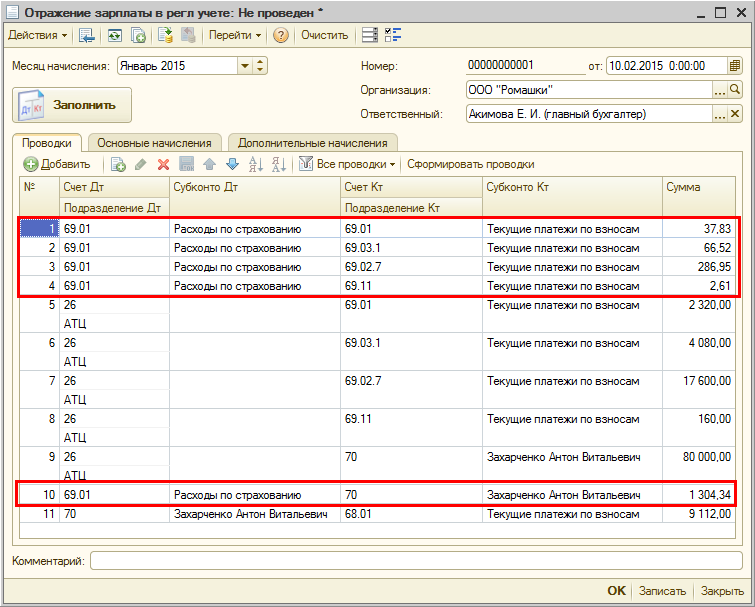Open calendar picker beside the date field
Image resolution: width=755 pixels, height=607 pixels.
point(734,66)
